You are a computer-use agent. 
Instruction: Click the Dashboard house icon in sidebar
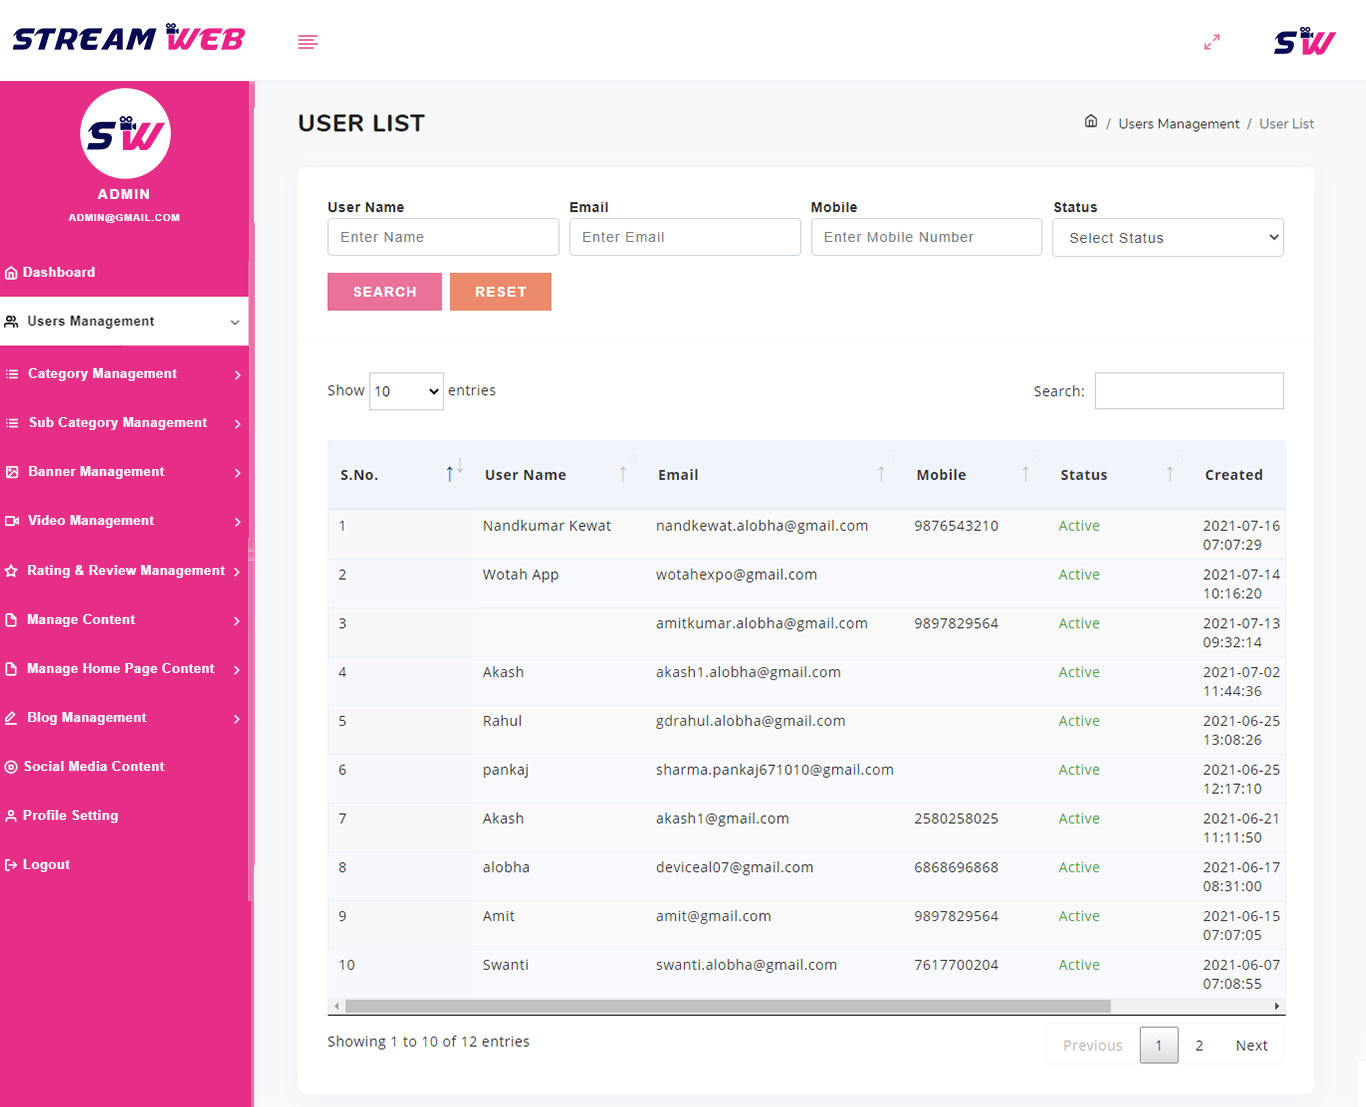11,273
